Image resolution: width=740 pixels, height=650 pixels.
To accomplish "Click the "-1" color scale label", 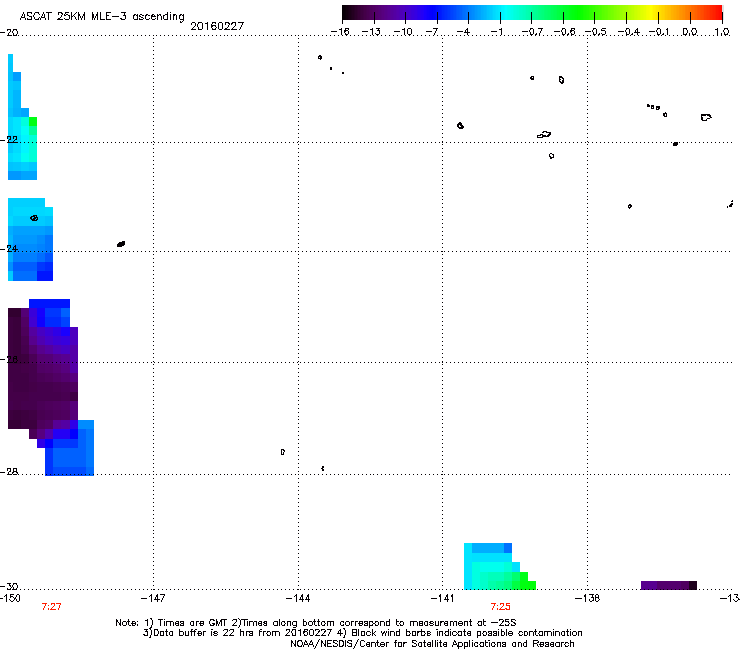I will 496,32.
